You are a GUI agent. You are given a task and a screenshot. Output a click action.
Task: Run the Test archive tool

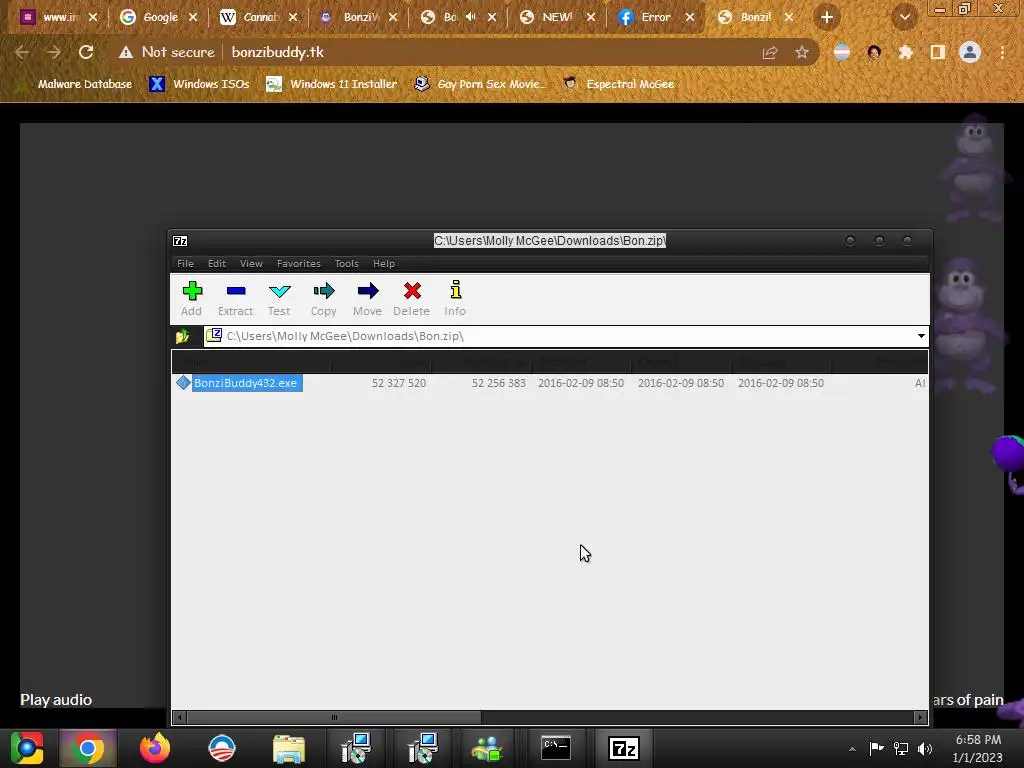279,299
